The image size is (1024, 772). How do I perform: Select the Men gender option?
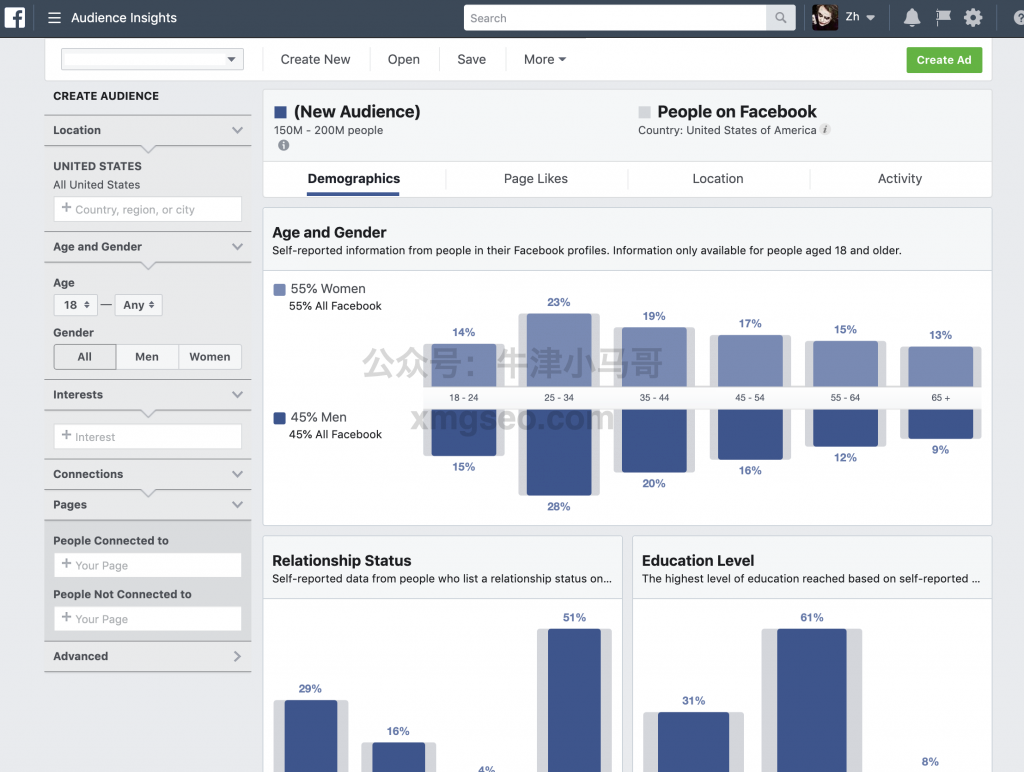point(147,357)
